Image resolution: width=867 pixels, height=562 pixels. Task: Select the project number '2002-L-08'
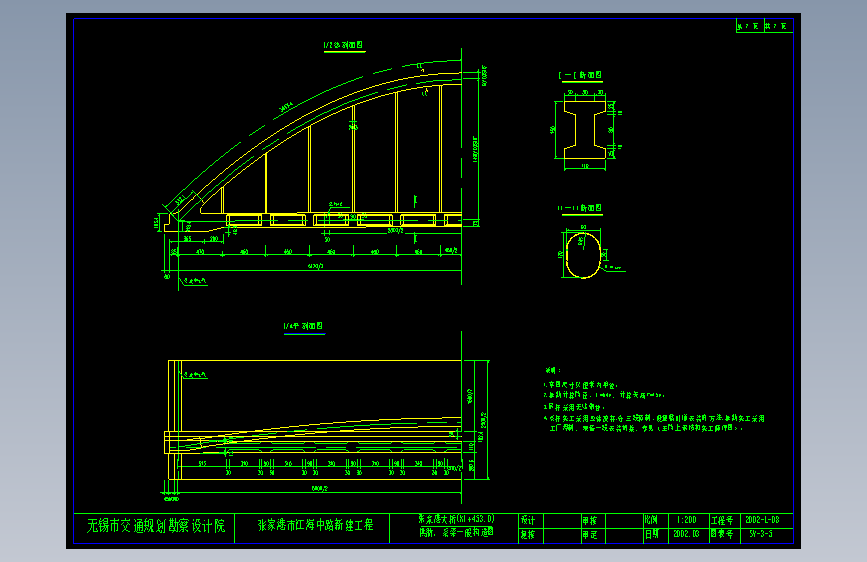coord(762,520)
